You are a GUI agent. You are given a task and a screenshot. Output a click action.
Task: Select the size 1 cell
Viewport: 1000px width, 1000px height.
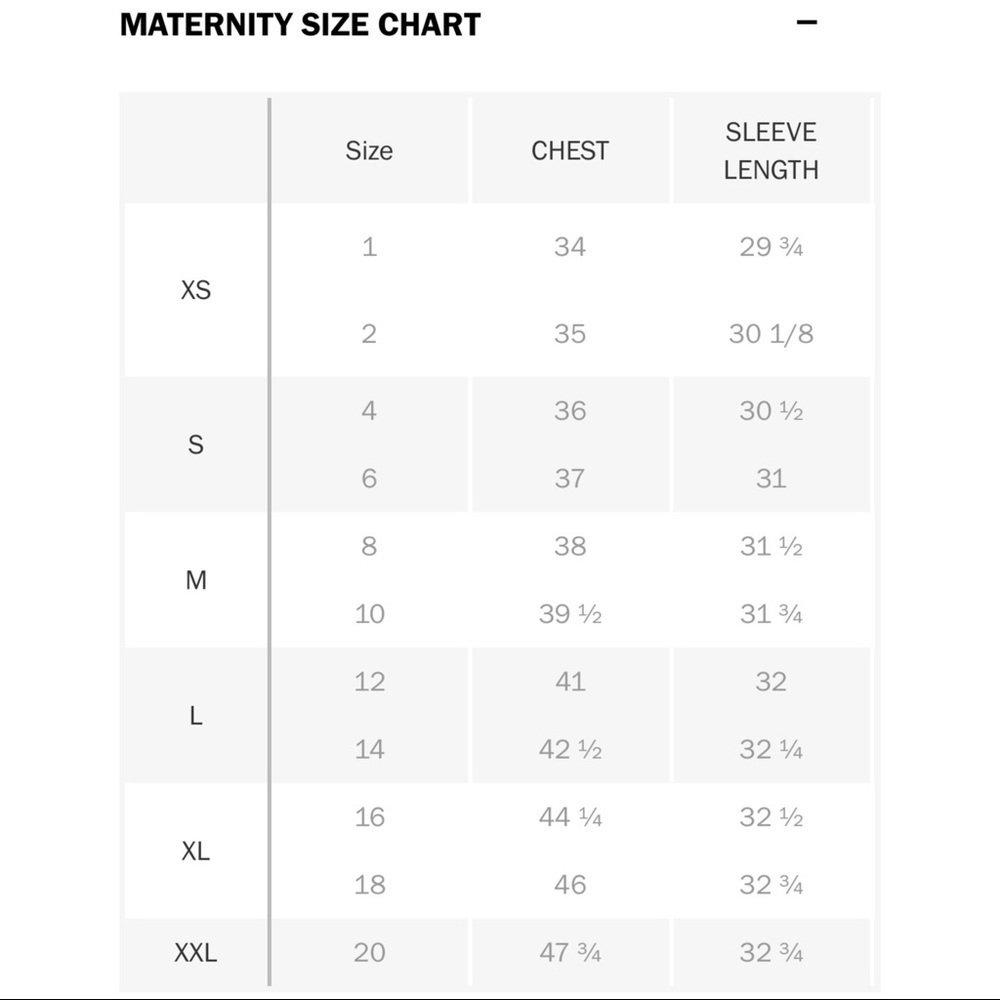coord(369,247)
